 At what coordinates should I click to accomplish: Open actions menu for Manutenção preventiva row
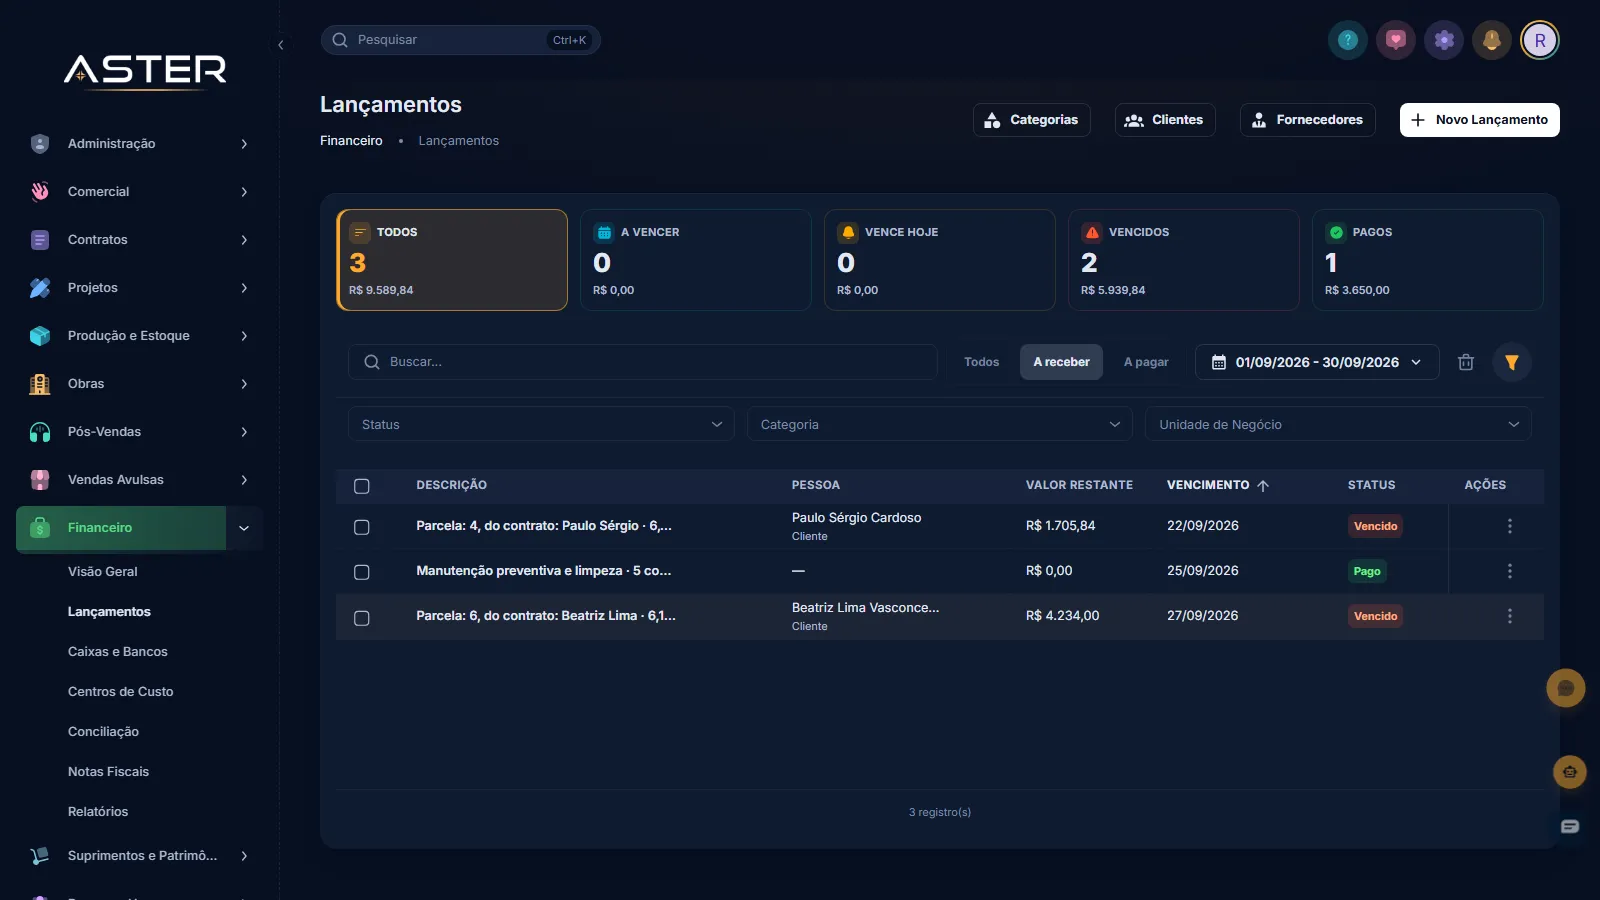click(1510, 571)
